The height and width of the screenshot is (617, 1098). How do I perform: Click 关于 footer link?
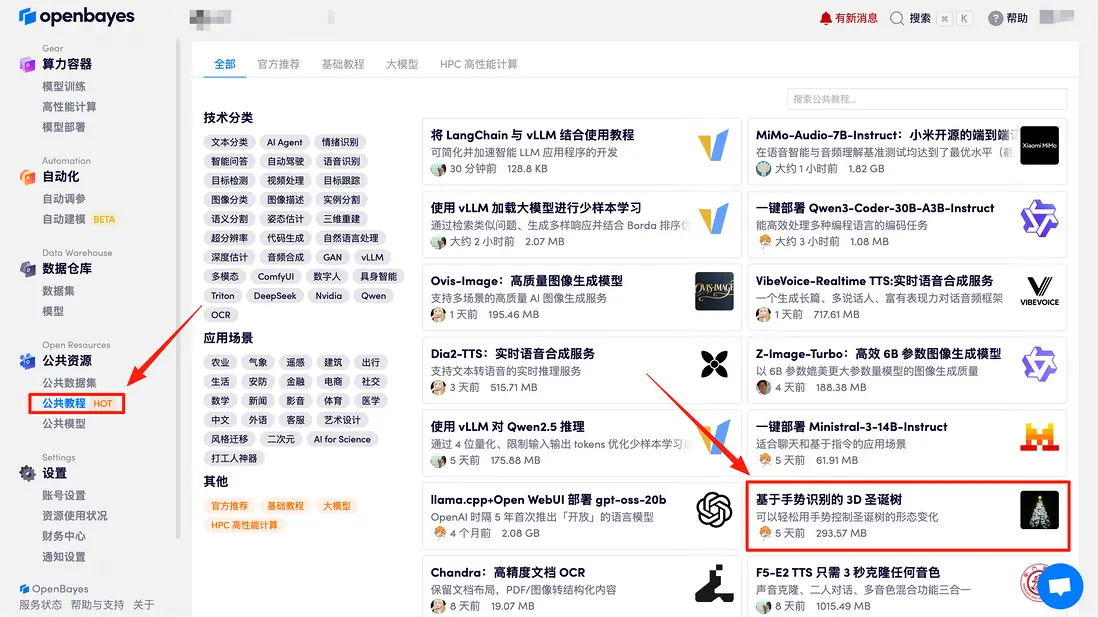pyautogui.click(x=144, y=605)
